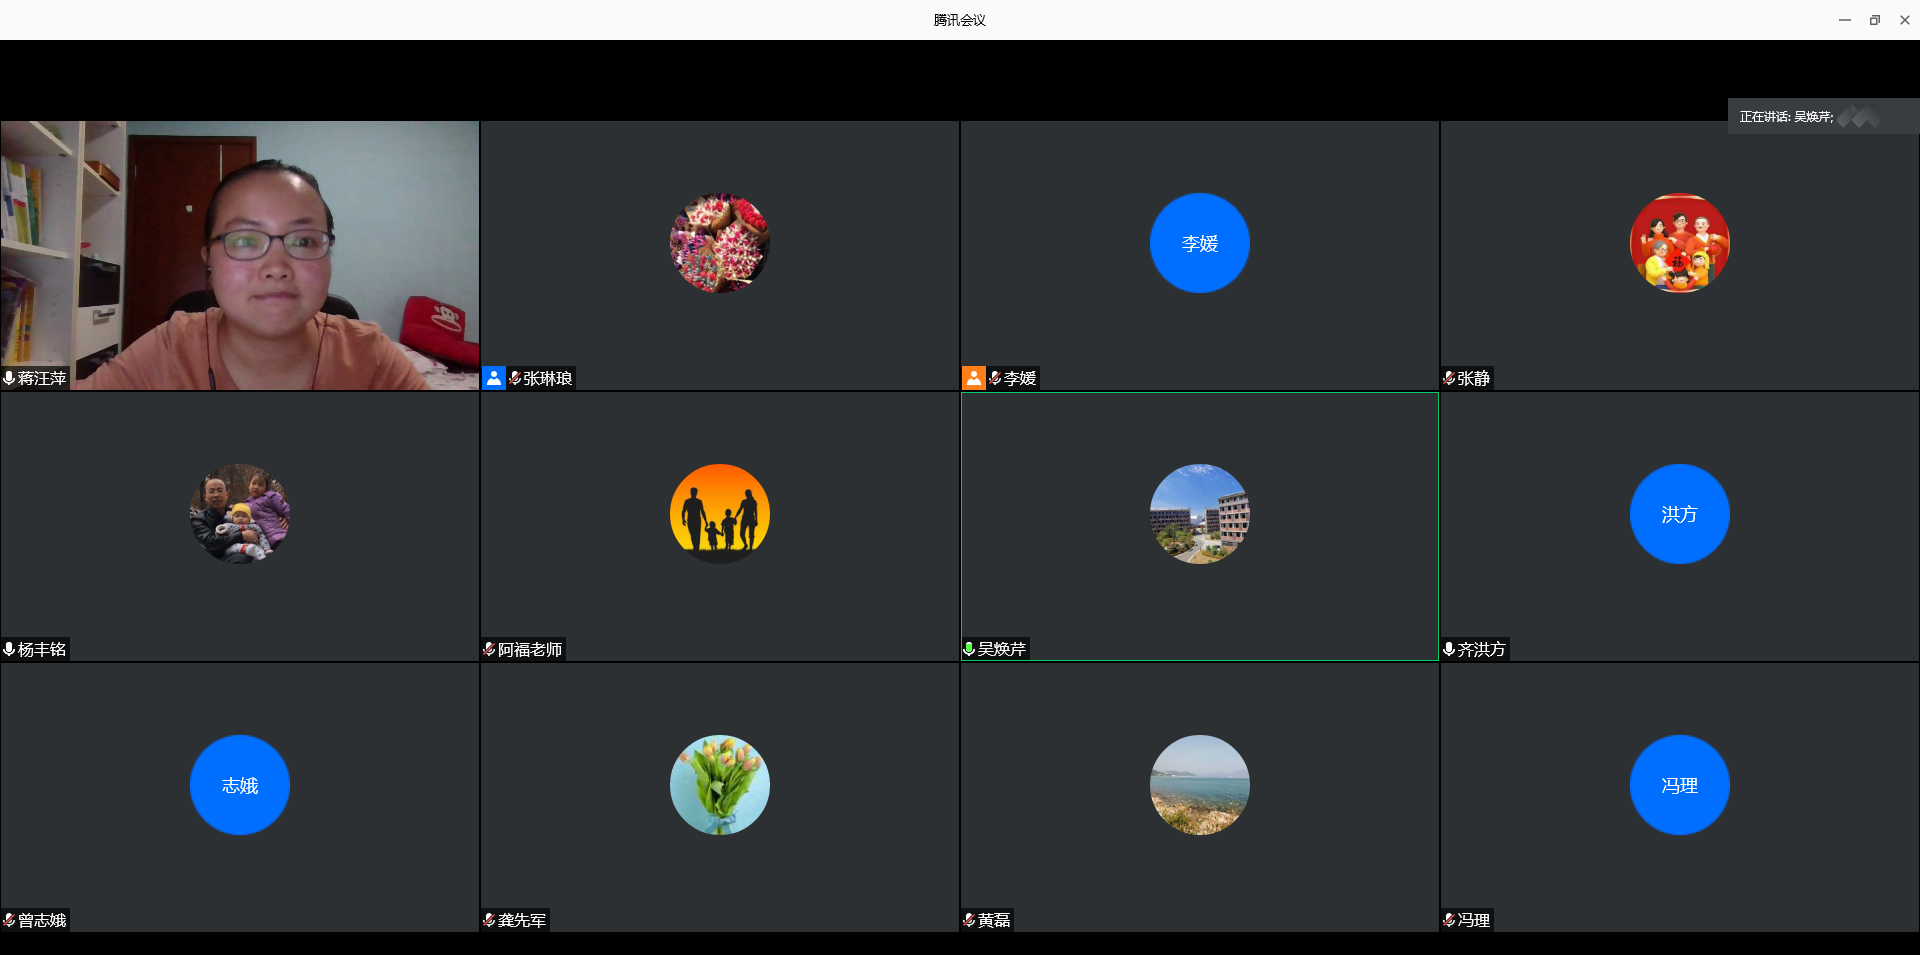This screenshot has height=955, width=1920.
Task: Click the muted mic icon beside 冯理
Action: point(1449,920)
